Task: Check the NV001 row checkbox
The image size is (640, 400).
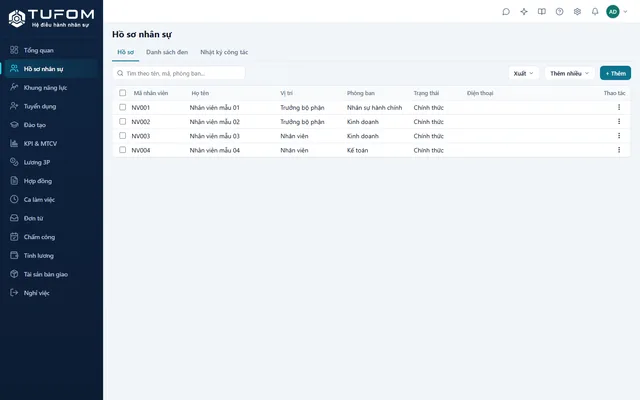Action: (x=122, y=107)
